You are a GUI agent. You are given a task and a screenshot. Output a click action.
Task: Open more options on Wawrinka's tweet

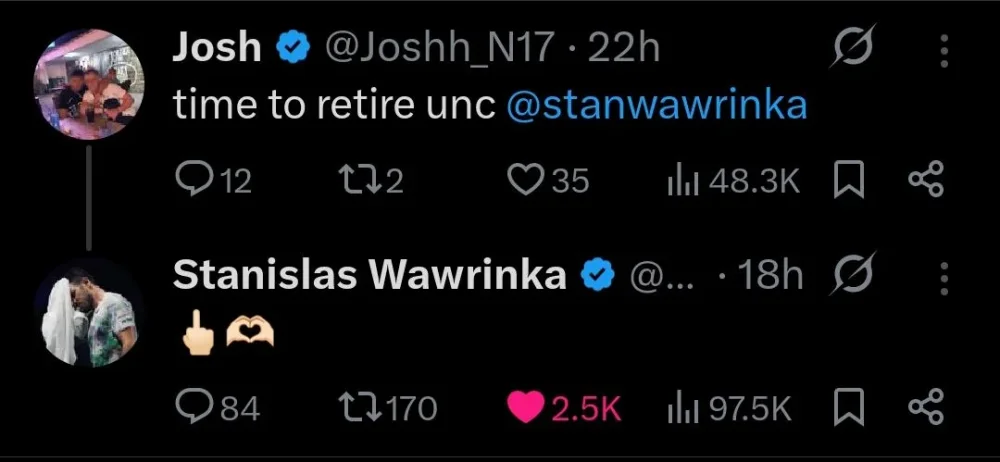[945, 279]
